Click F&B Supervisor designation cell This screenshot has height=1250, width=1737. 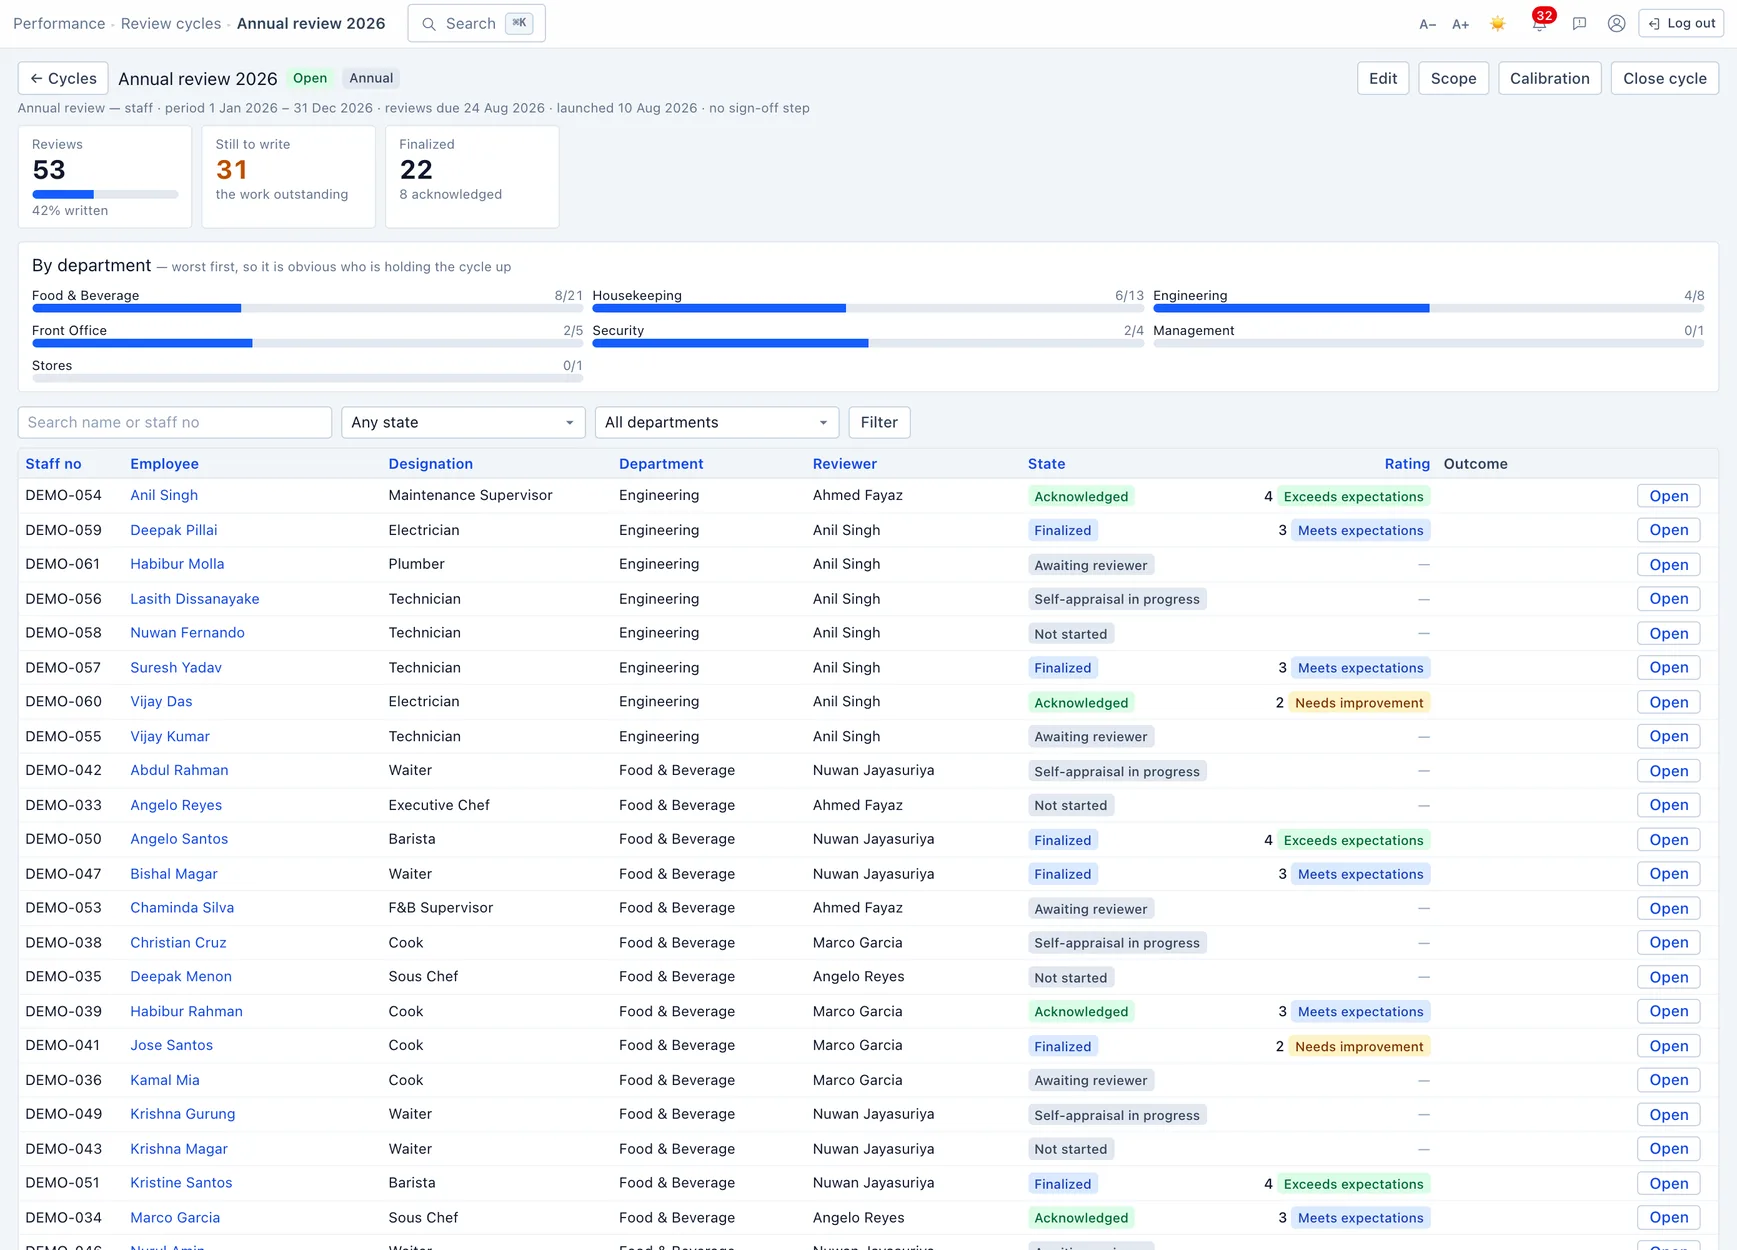coord(441,908)
